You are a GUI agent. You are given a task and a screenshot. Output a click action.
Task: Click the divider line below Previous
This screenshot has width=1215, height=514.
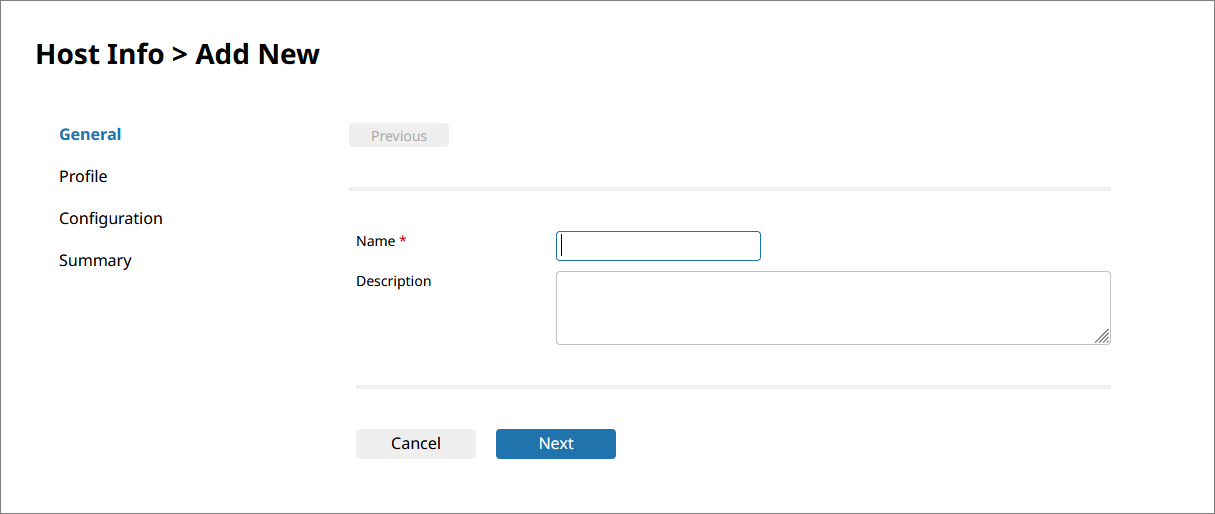[x=730, y=188]
